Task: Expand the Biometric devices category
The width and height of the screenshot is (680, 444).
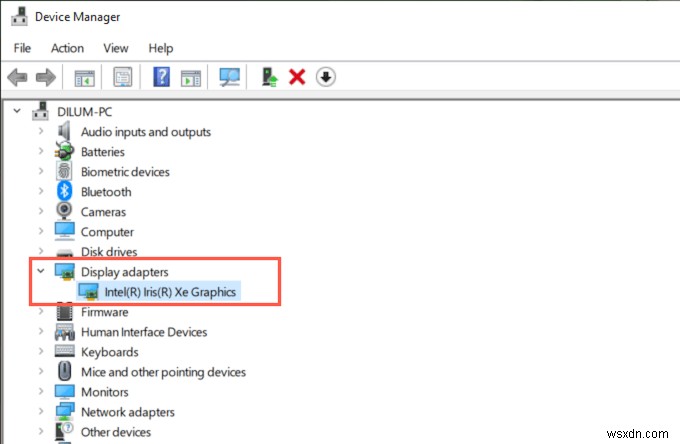Action: click(x=41, y=171)
